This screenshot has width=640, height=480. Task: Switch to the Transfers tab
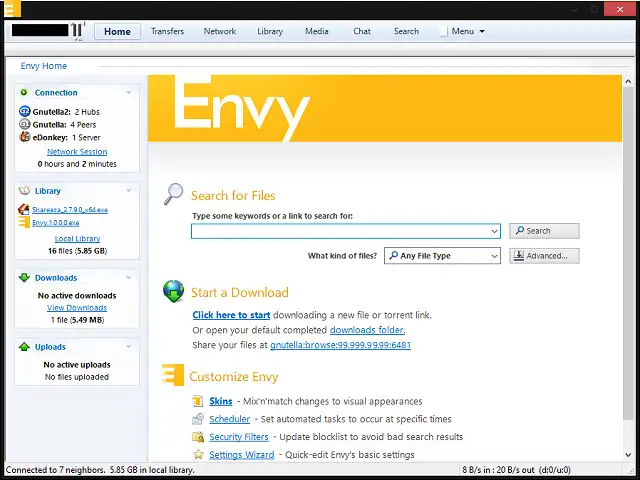click(x=167, y=31)
